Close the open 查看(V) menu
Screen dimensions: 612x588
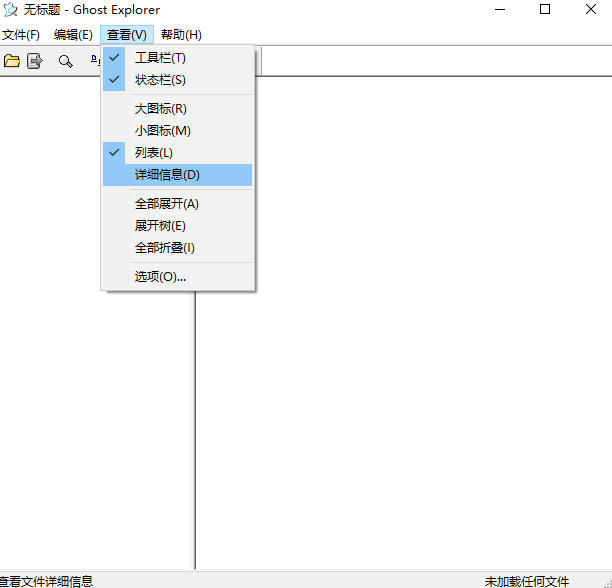[127, 35]
